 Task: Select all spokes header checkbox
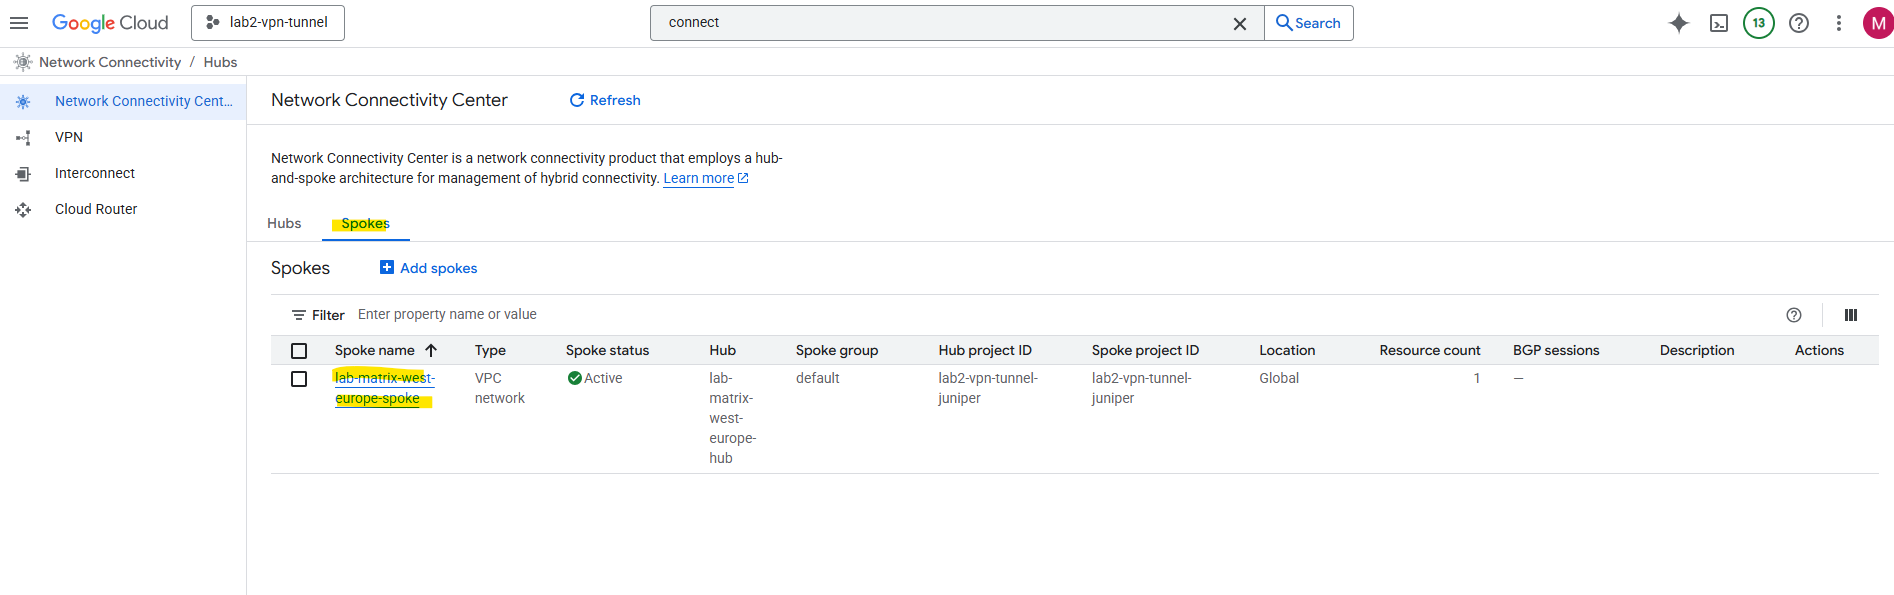coord(299,351)
